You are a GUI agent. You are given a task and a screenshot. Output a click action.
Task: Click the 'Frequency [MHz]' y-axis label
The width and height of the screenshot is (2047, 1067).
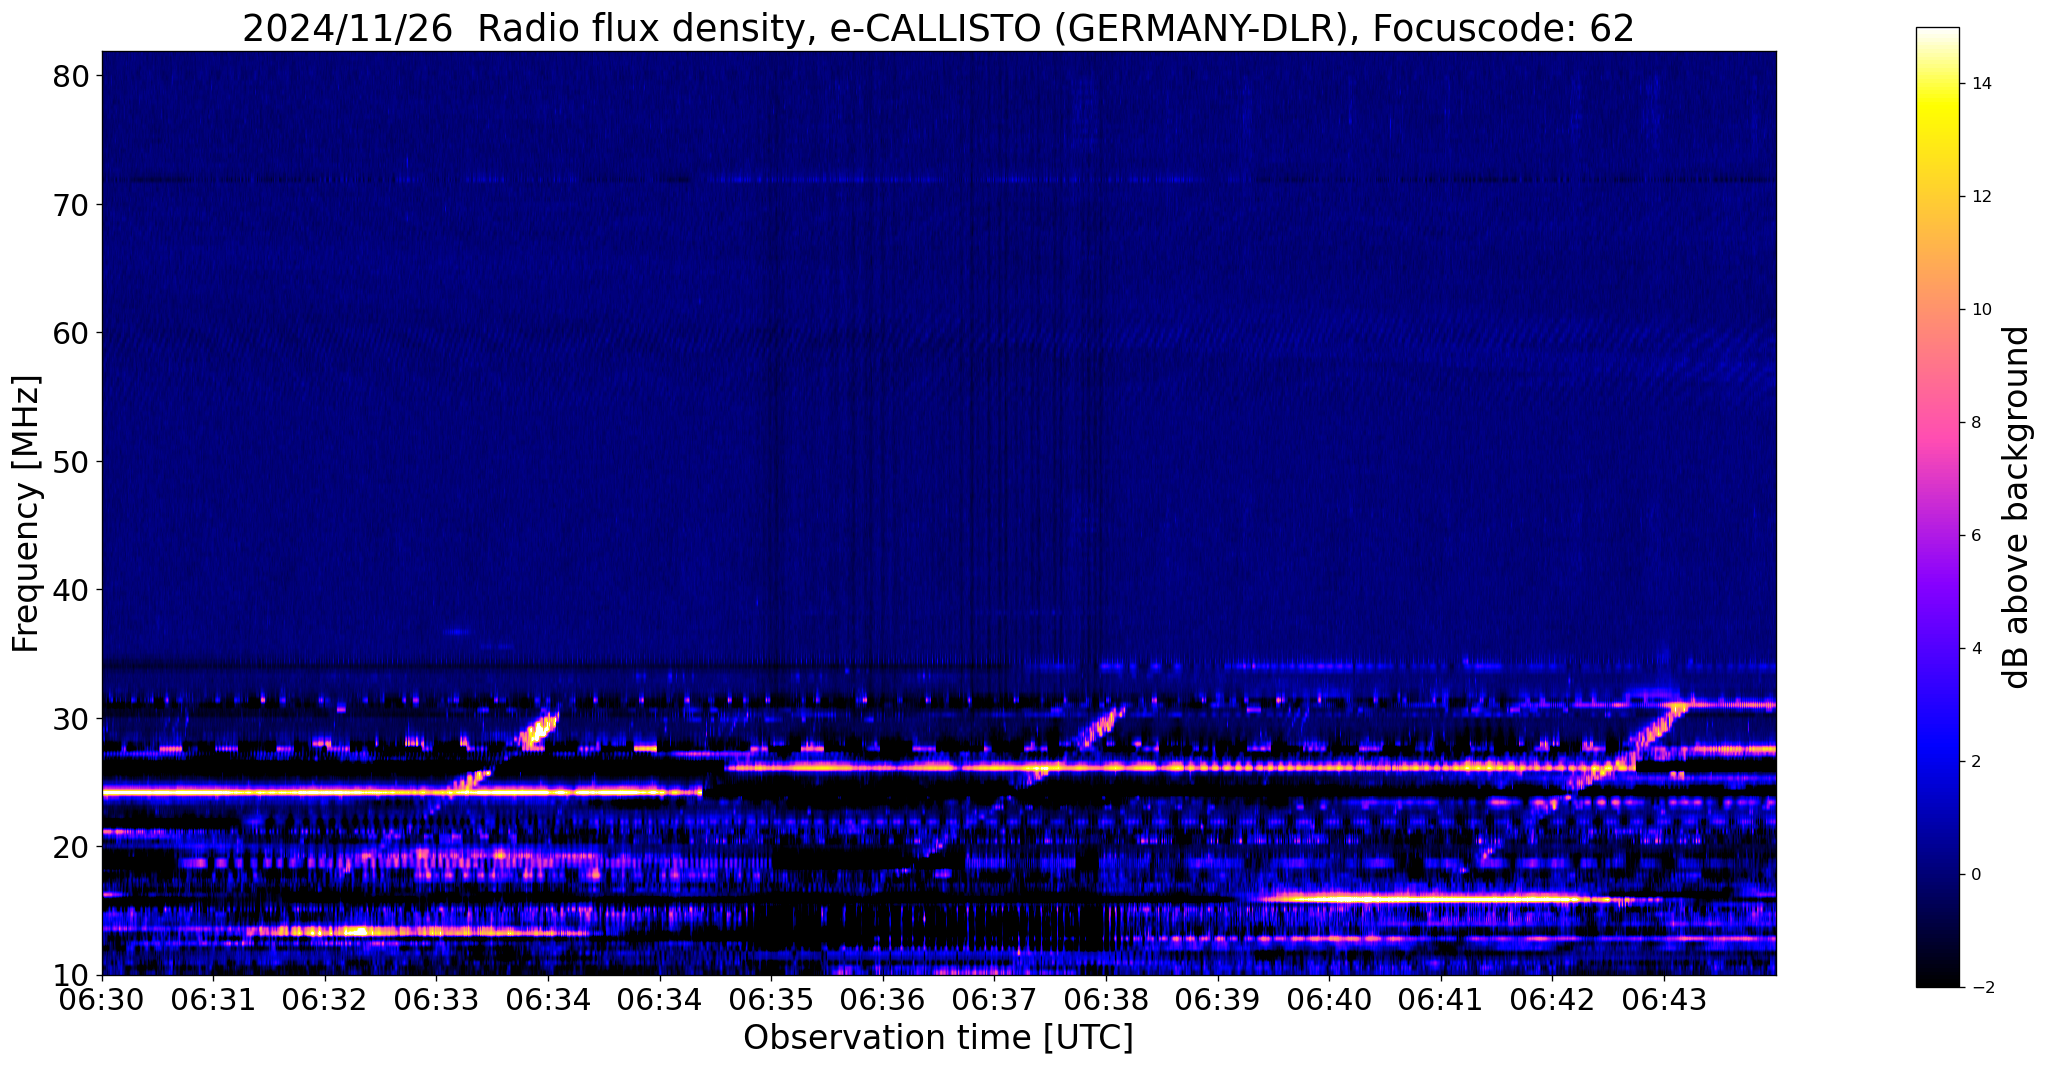(x=26, y=513)
